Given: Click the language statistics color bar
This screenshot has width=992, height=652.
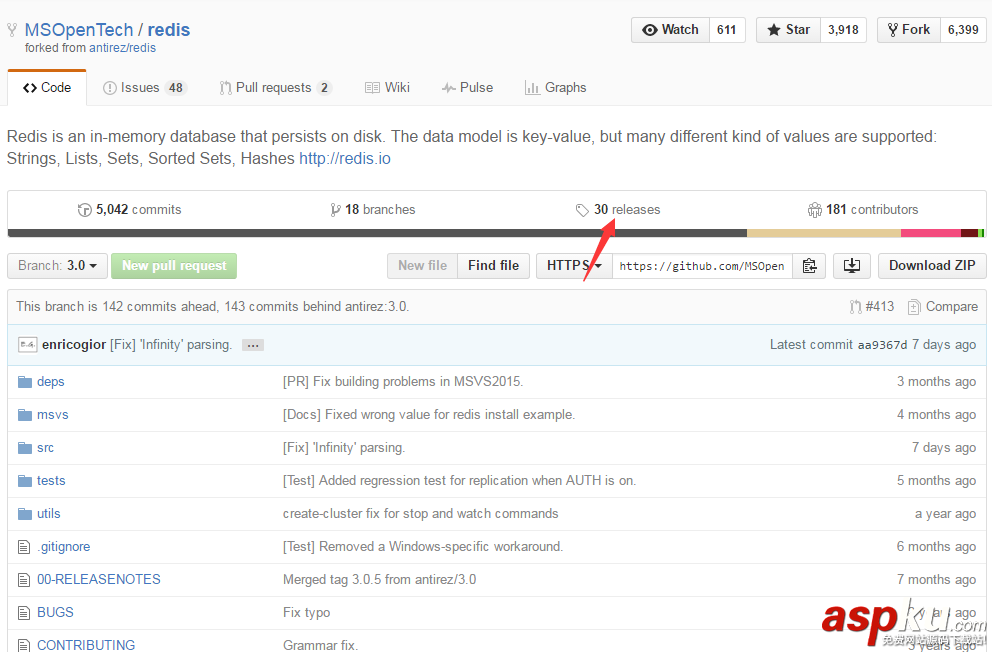Looking at the screenshot, I should coord(497,233).
